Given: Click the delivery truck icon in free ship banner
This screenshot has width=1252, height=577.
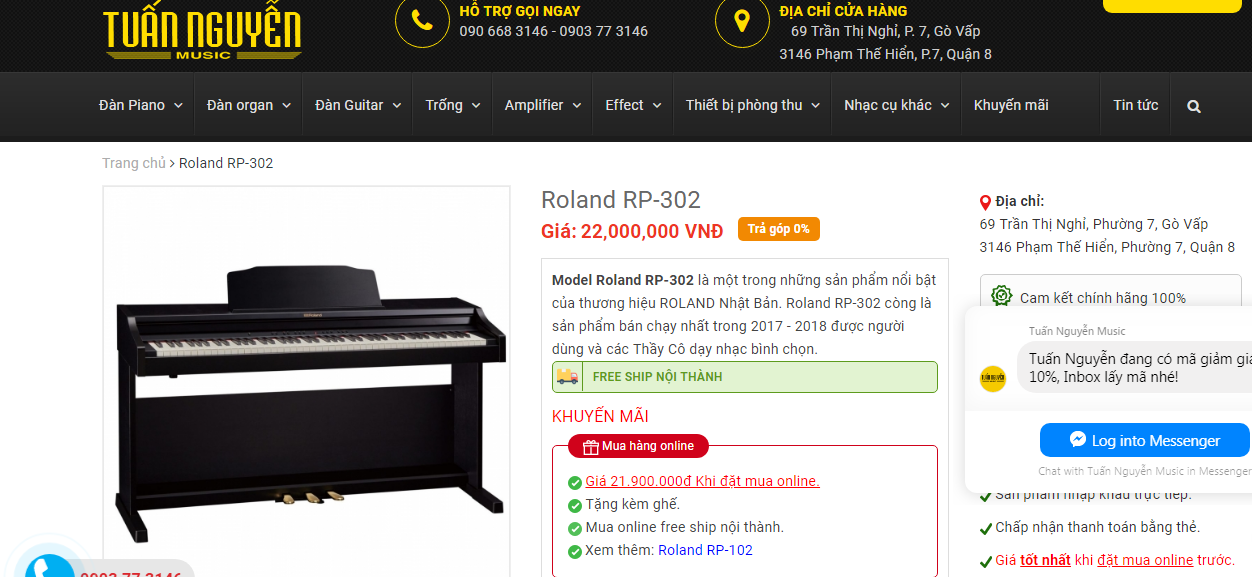Looking at the screenshot, I should pyautogui.click(x=568, y=377).
